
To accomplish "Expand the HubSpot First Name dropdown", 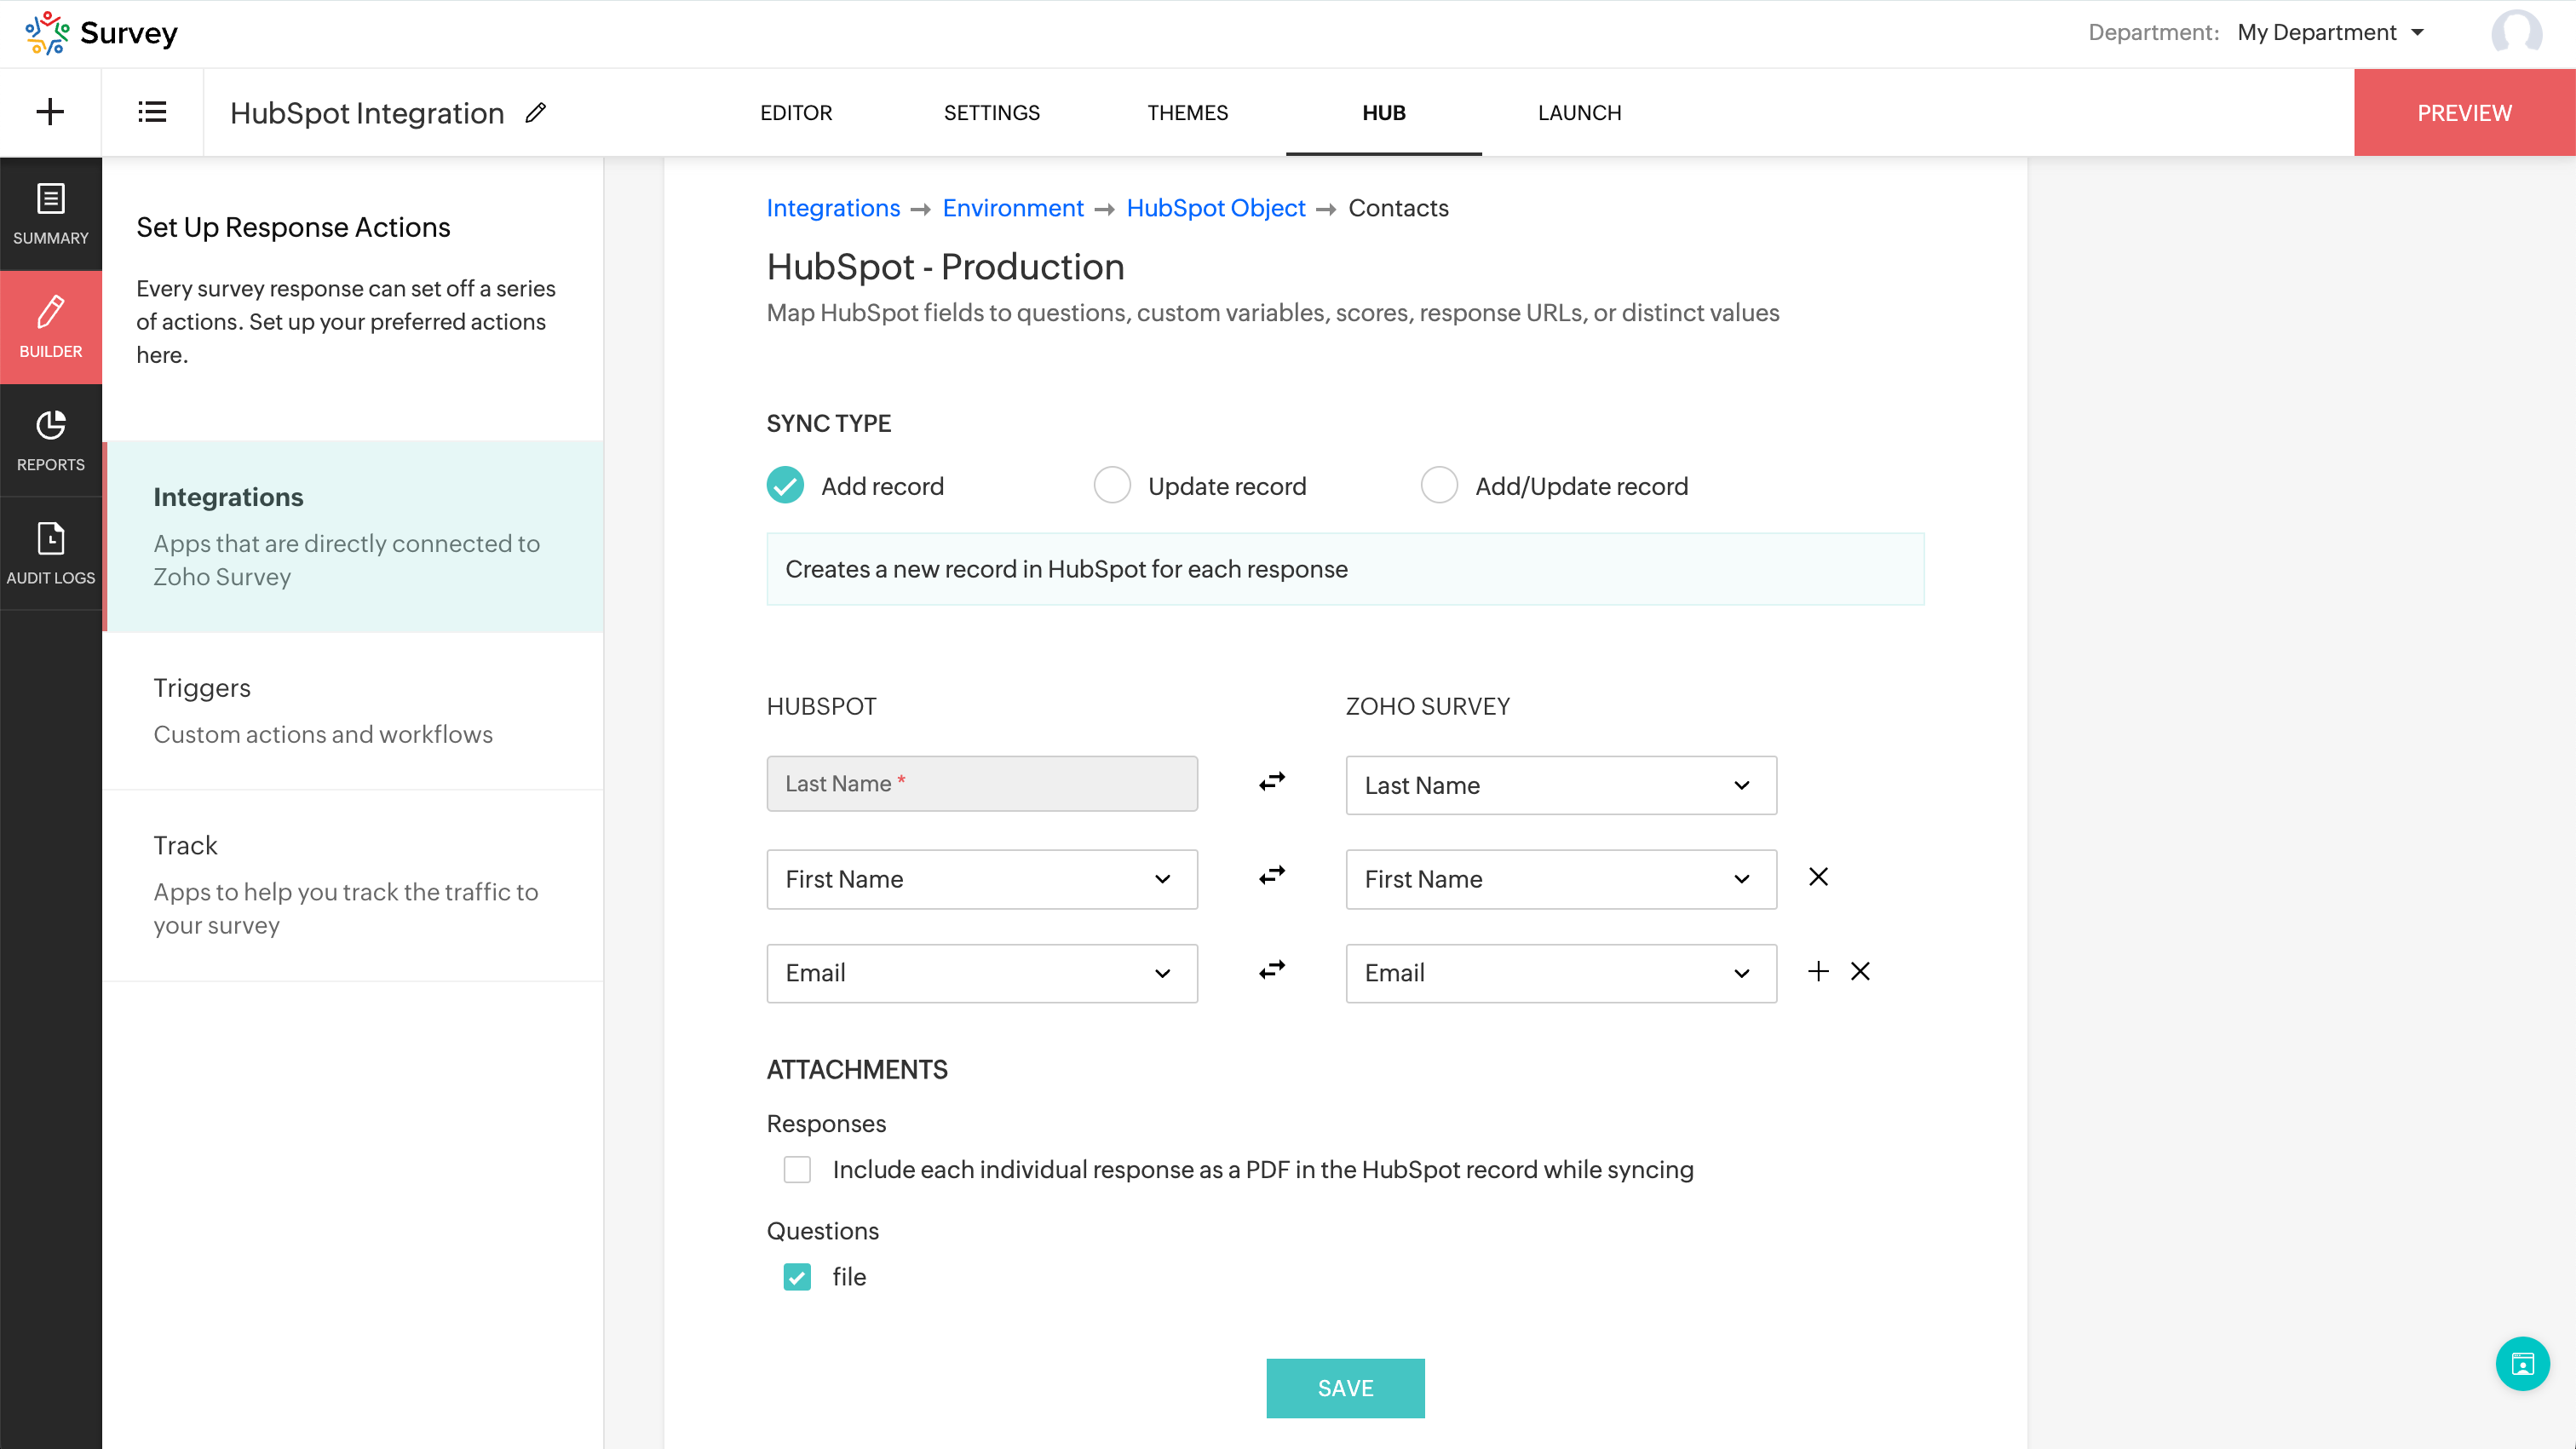I will pos(981,879).
